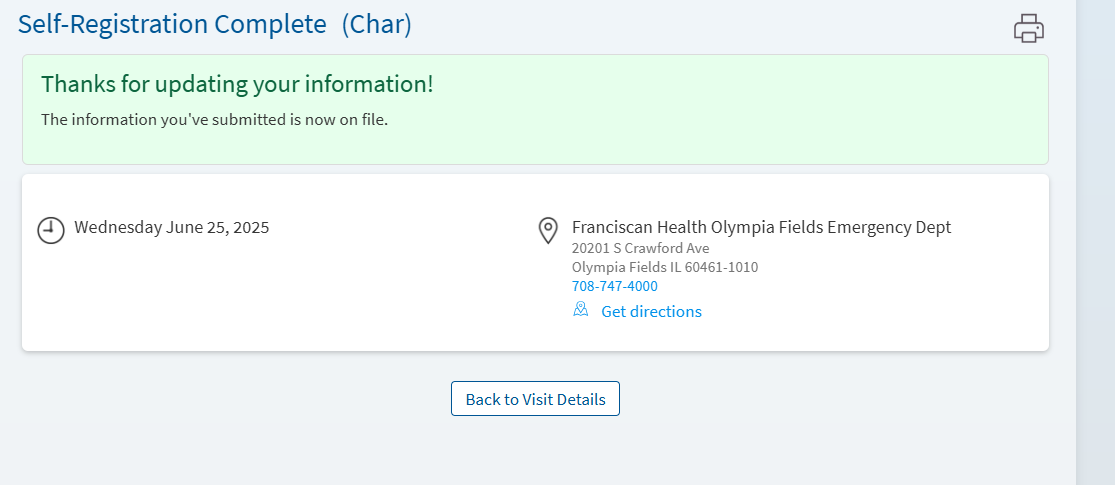Click the Self-Registration Complete heading
This screenshot has height=485, width=1115.
172,24
